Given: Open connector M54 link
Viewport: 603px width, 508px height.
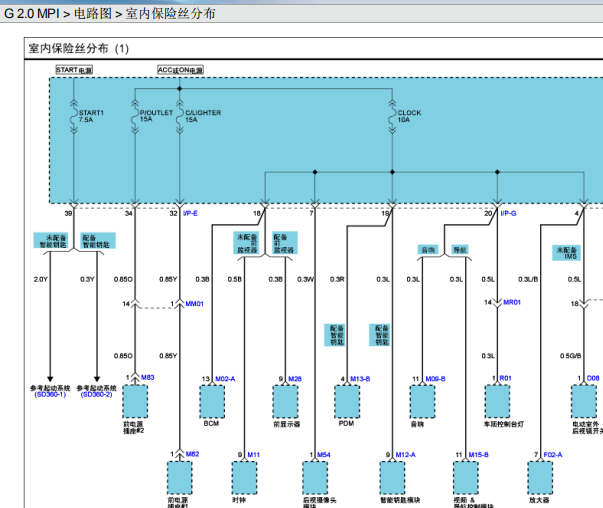Looking at the screenshot, I should (324, 455).
